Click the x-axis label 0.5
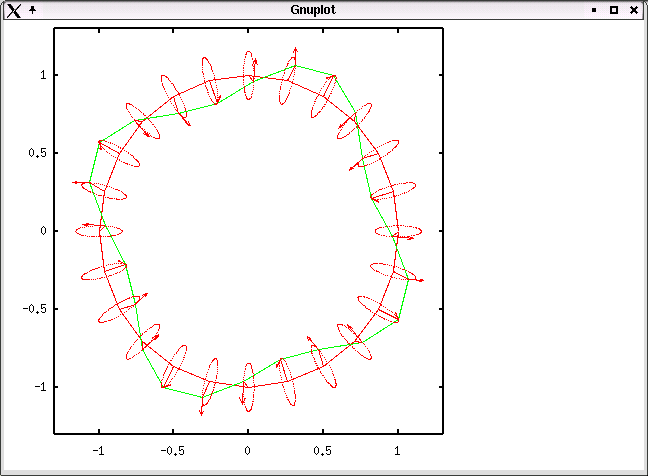 click(323, 450)
